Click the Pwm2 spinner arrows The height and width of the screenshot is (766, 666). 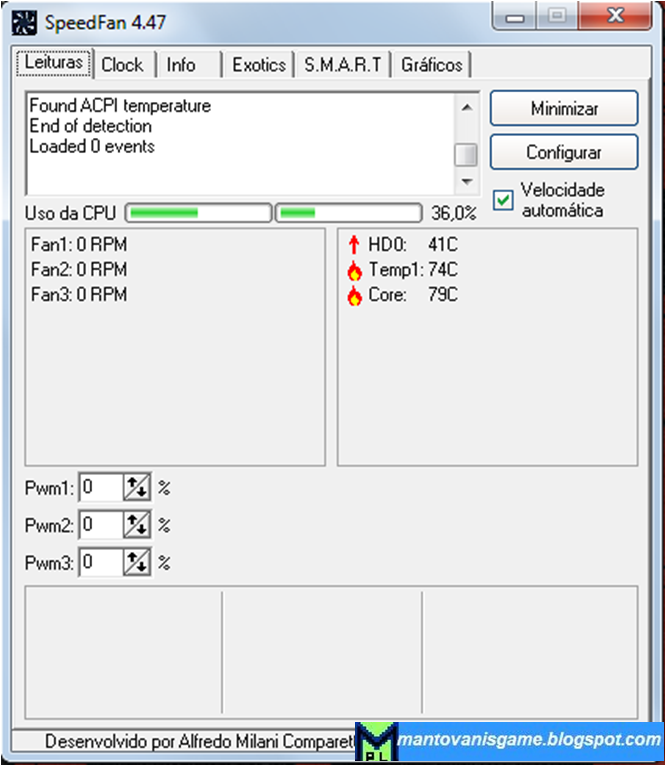click(137, 525)
